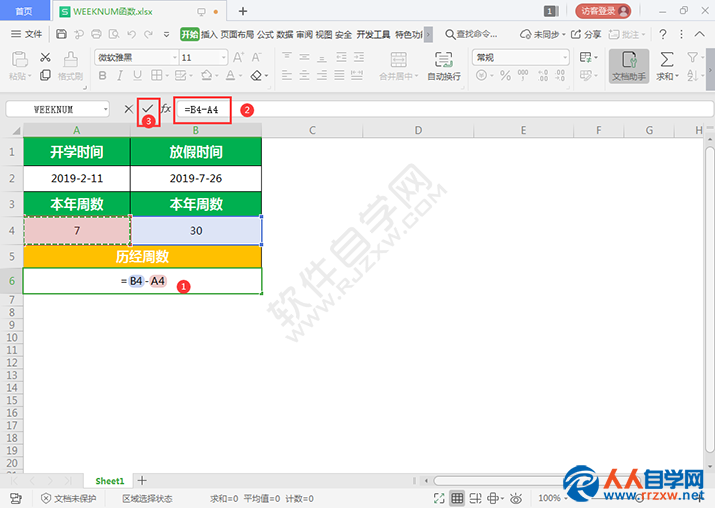The width and height of the screenshot is (715, 508).
Task: Confirm formula with checkmark icon
Action: [x=147, y=109]
